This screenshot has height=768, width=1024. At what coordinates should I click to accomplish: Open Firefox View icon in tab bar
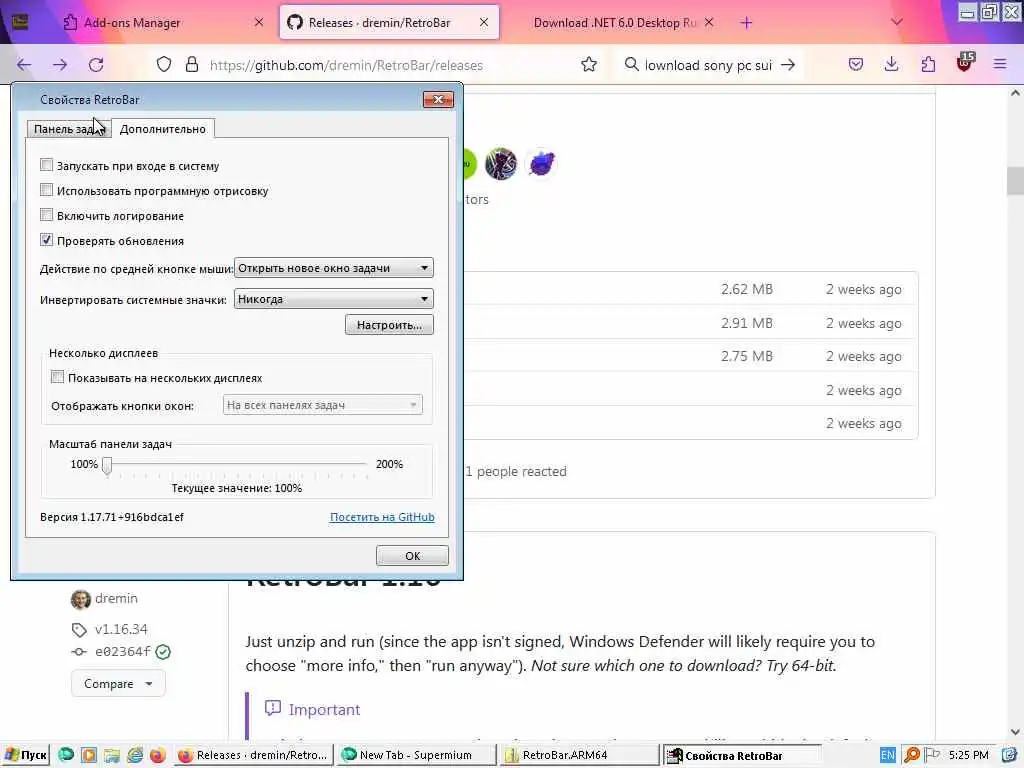(20, 22)
